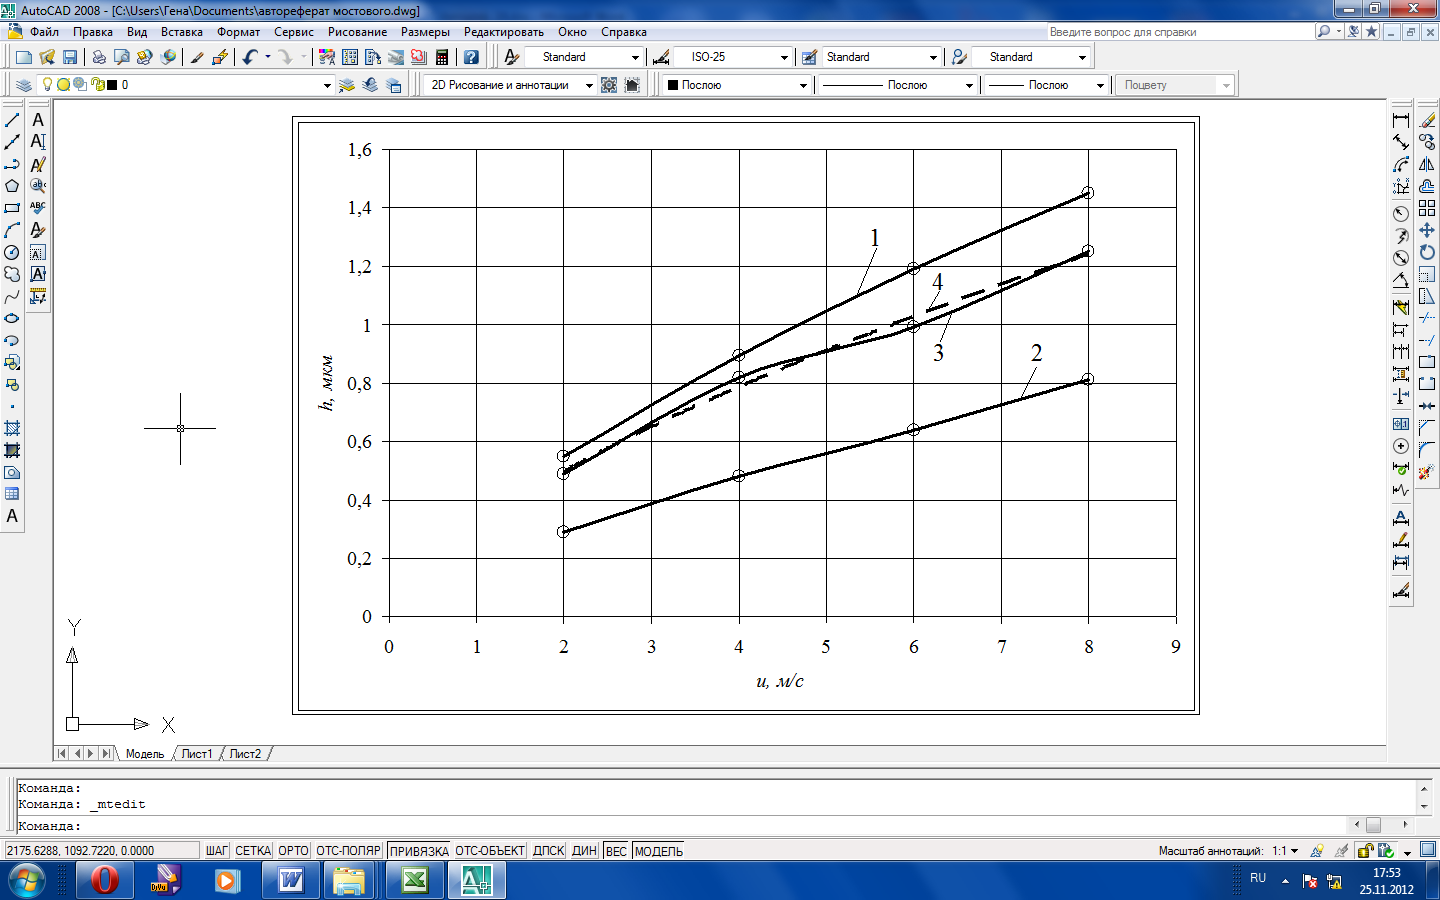Screen dimensions: 1440x900
Task: Toggle ВЕС lineweight display
Action: [x=616, y=851]
